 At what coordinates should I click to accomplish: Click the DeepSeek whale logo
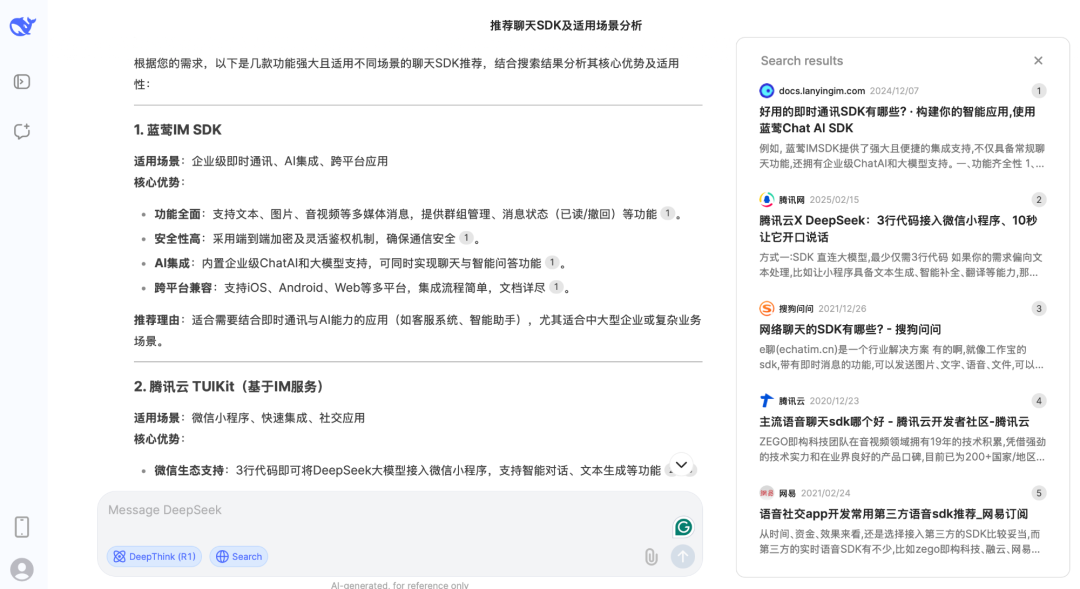23,26
